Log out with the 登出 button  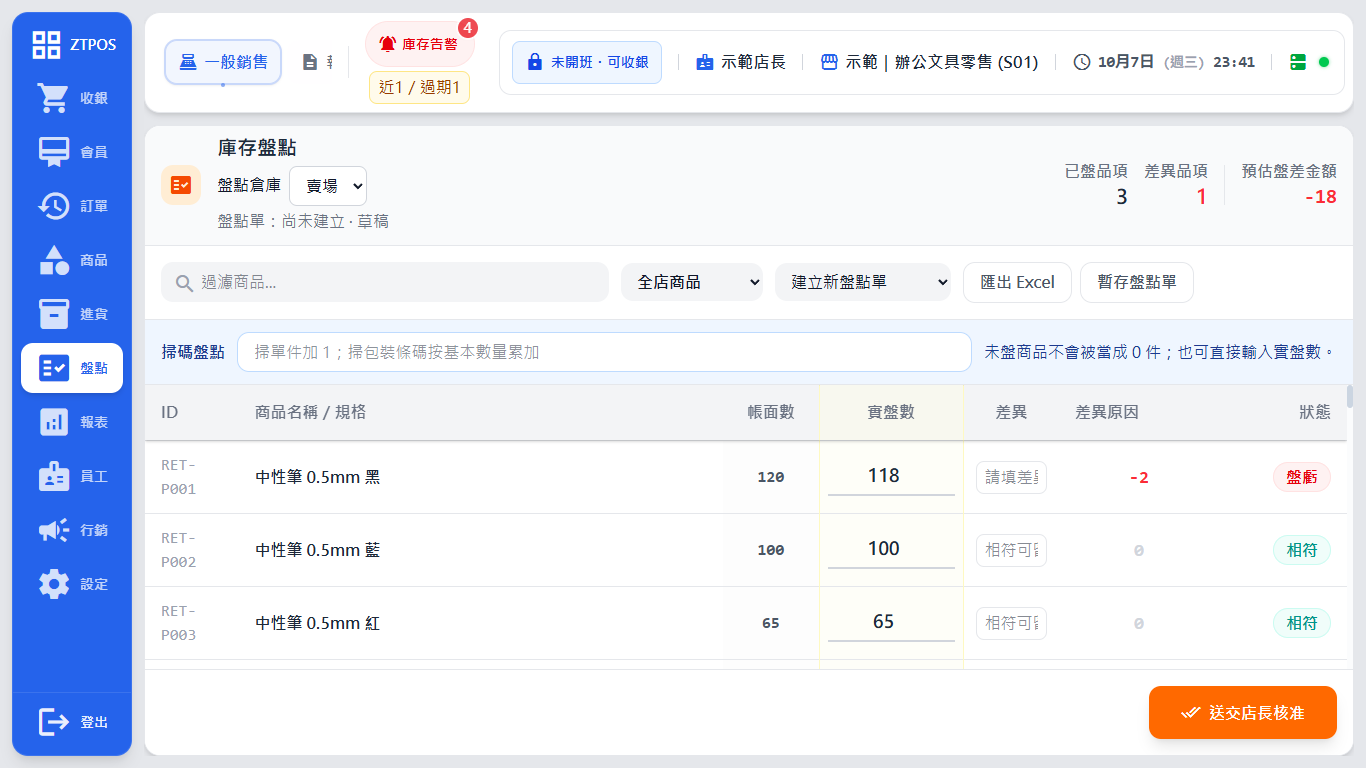pos(72,722)
